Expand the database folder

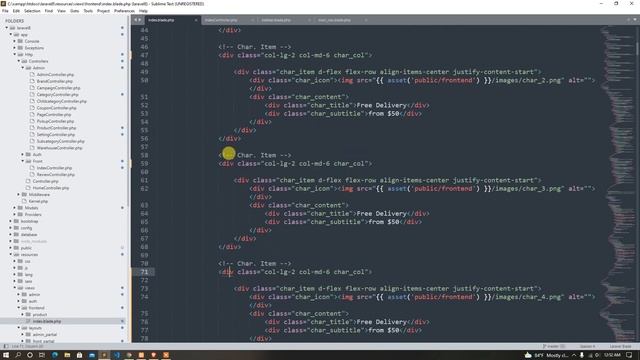click(11, 234)
